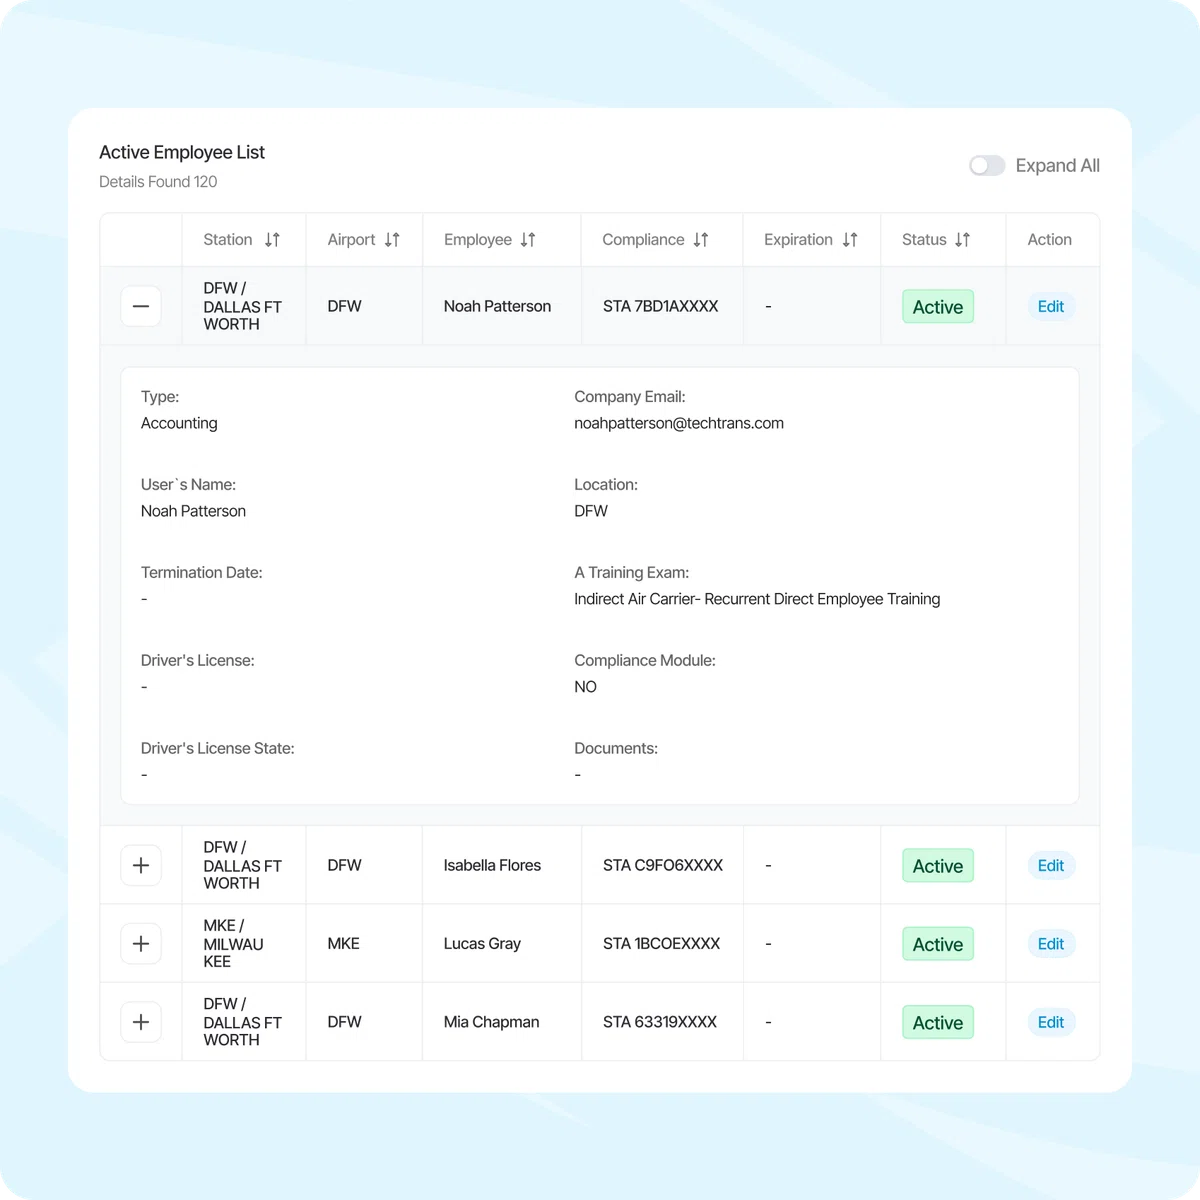Sort by Station column arrows
1200x1200 pixels.
coord(272,240)
